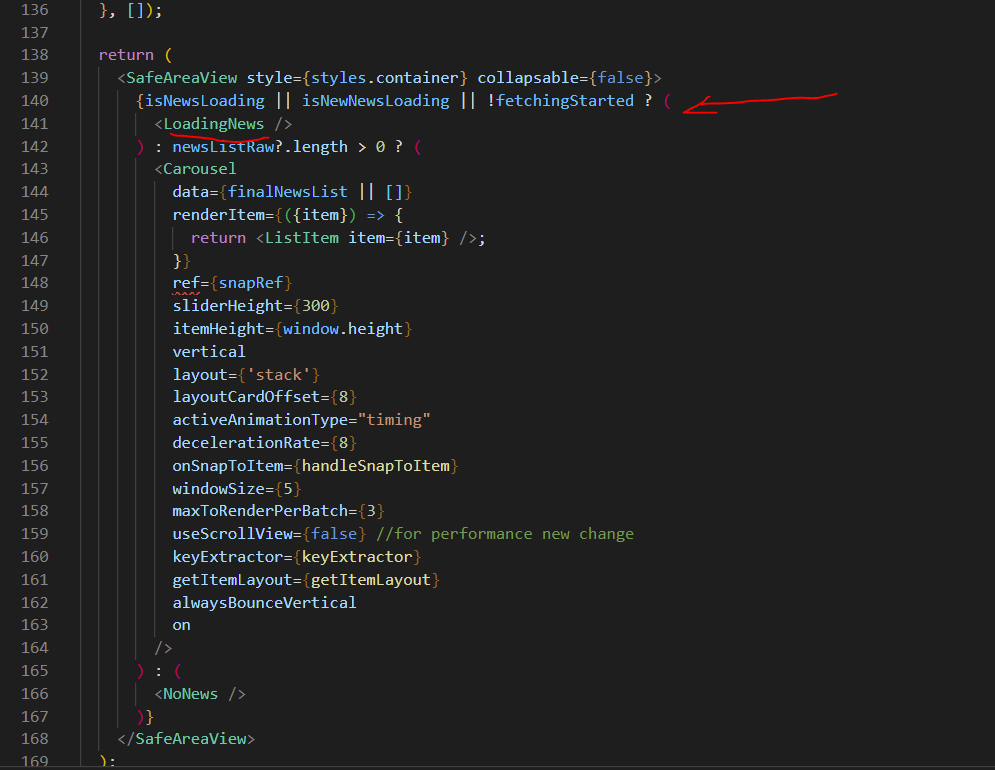Image resolution: width=995 pixels, height=770 pixels.
Task: Click line number 165 in the gutter
Action: point(34,670)
